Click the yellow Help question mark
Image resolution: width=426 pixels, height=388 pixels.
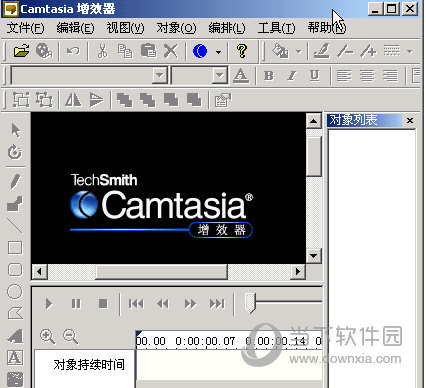(x=242, y=51)
